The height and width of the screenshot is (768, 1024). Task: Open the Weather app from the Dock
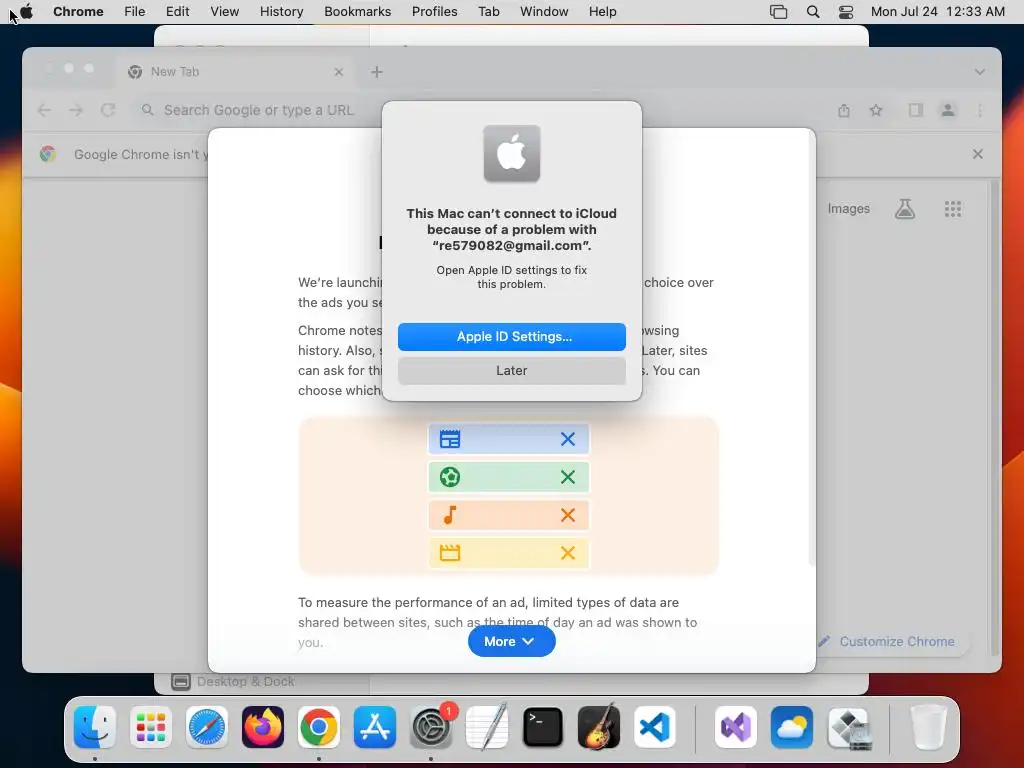click(792, 726)
